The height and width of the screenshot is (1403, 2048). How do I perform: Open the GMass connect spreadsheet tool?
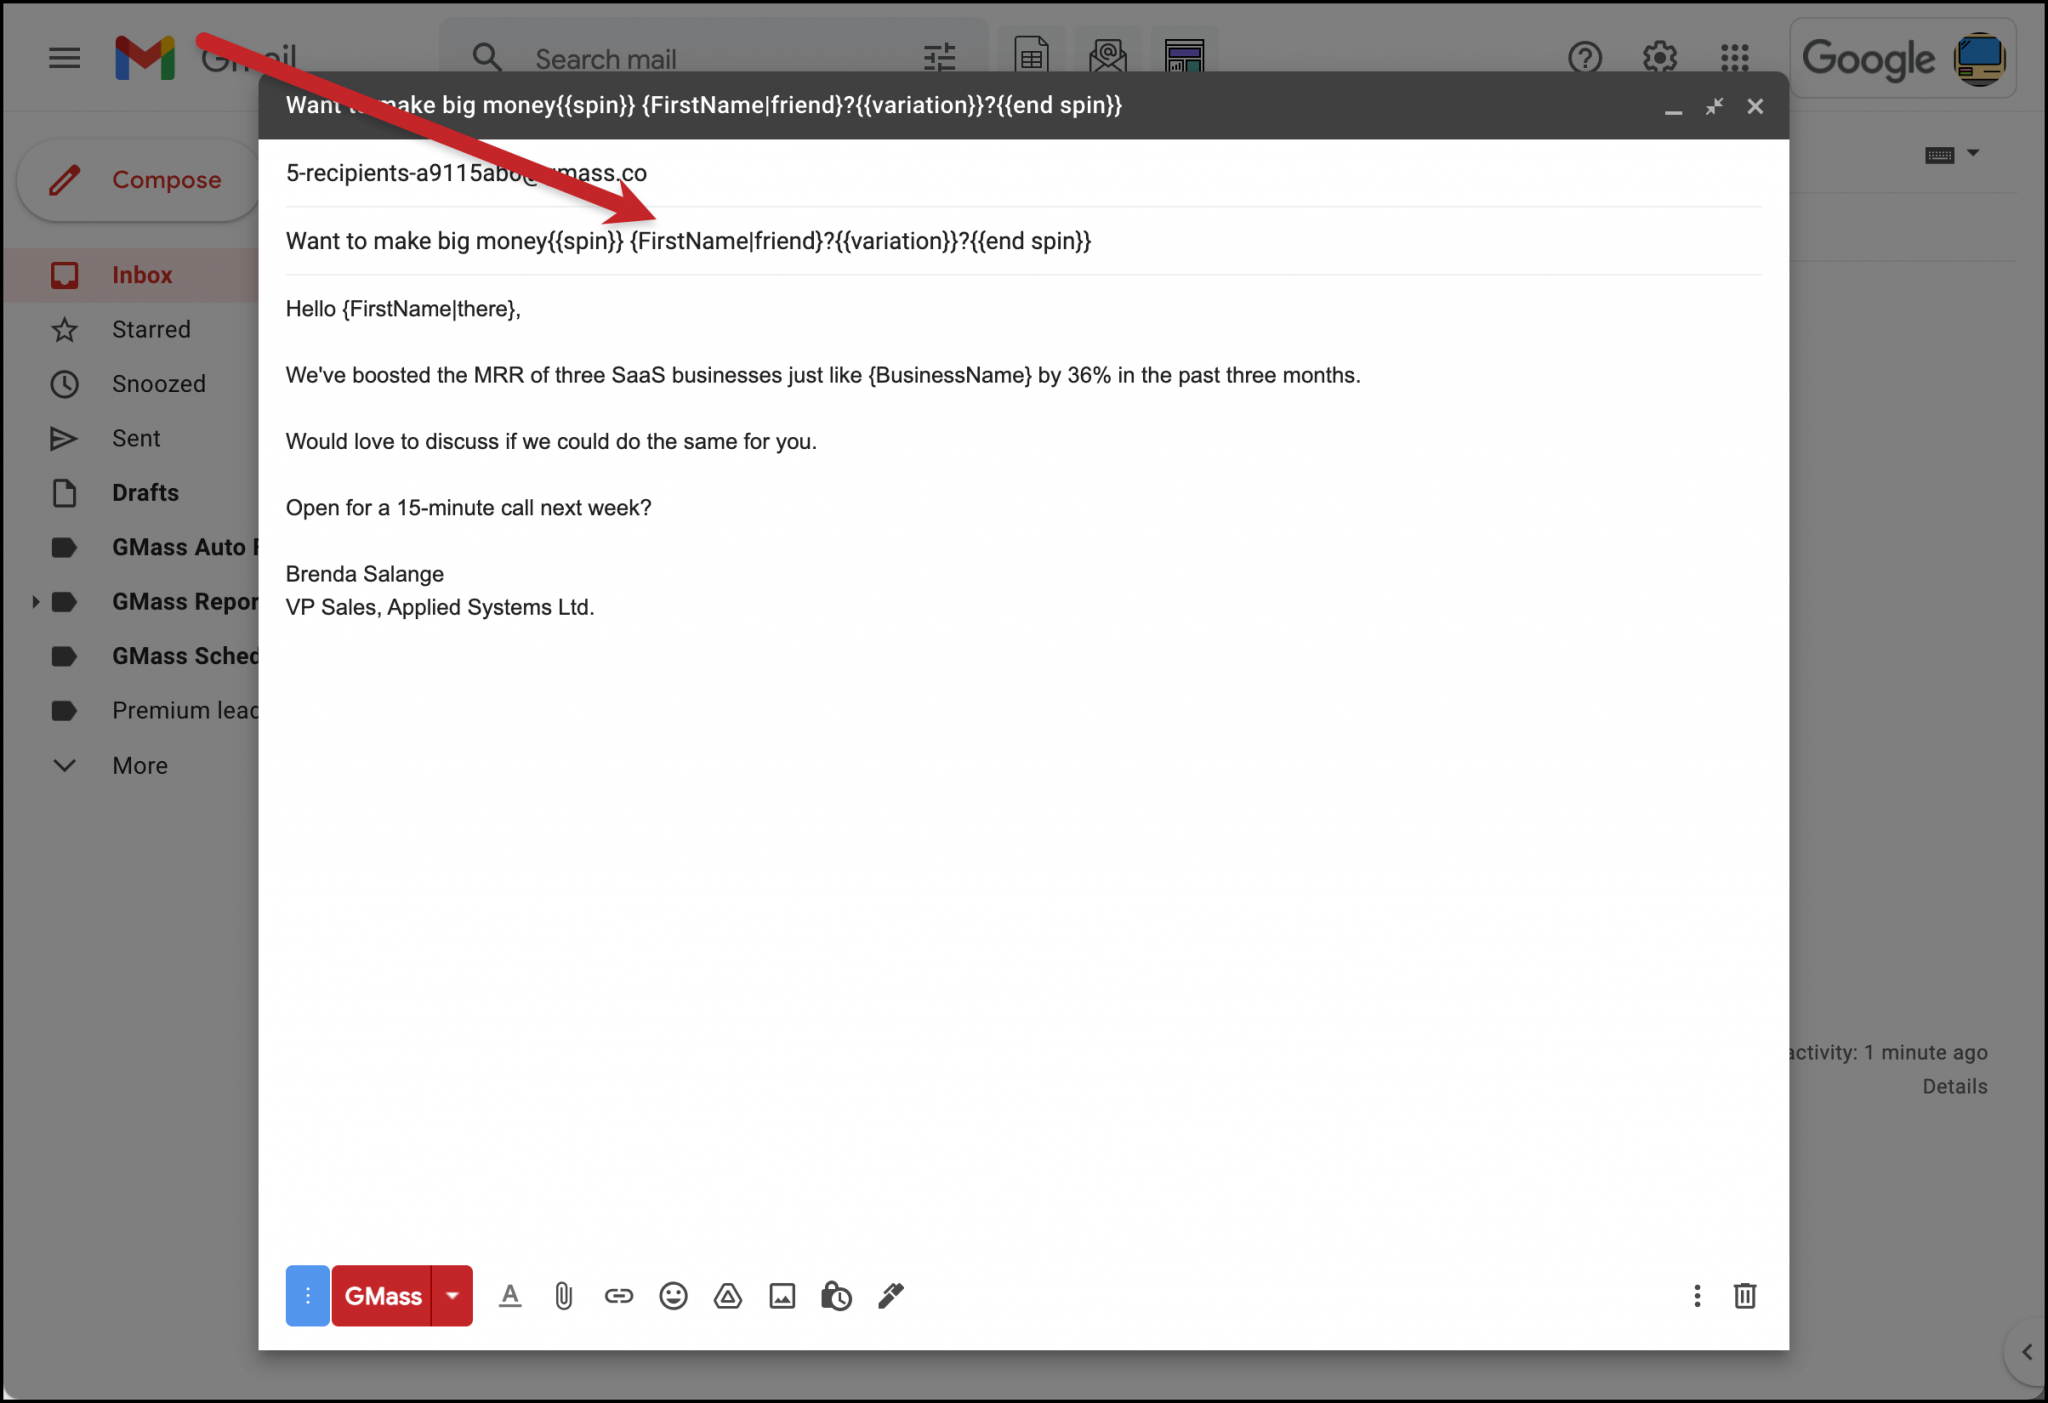click(x=1030, y=57)
